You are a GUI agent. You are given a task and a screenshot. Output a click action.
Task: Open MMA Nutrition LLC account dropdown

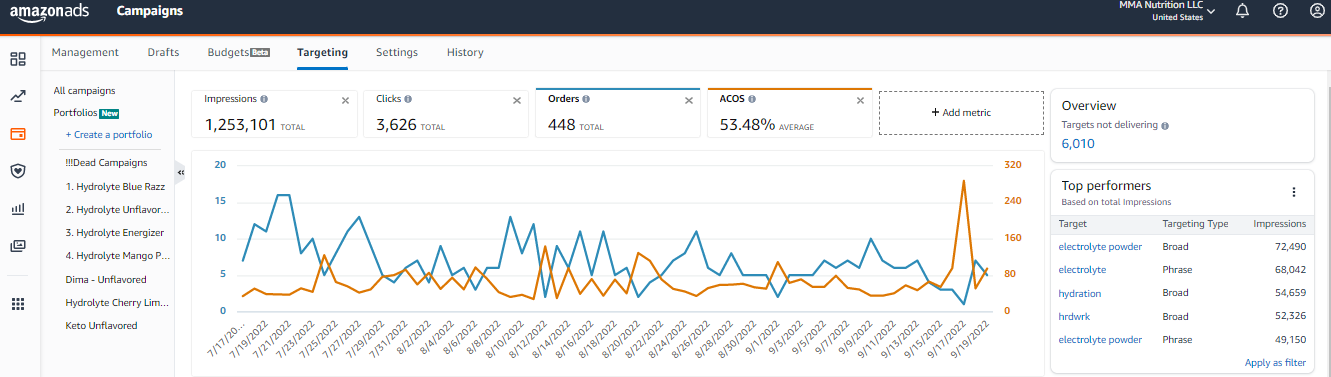click(x=1167, y=11)
